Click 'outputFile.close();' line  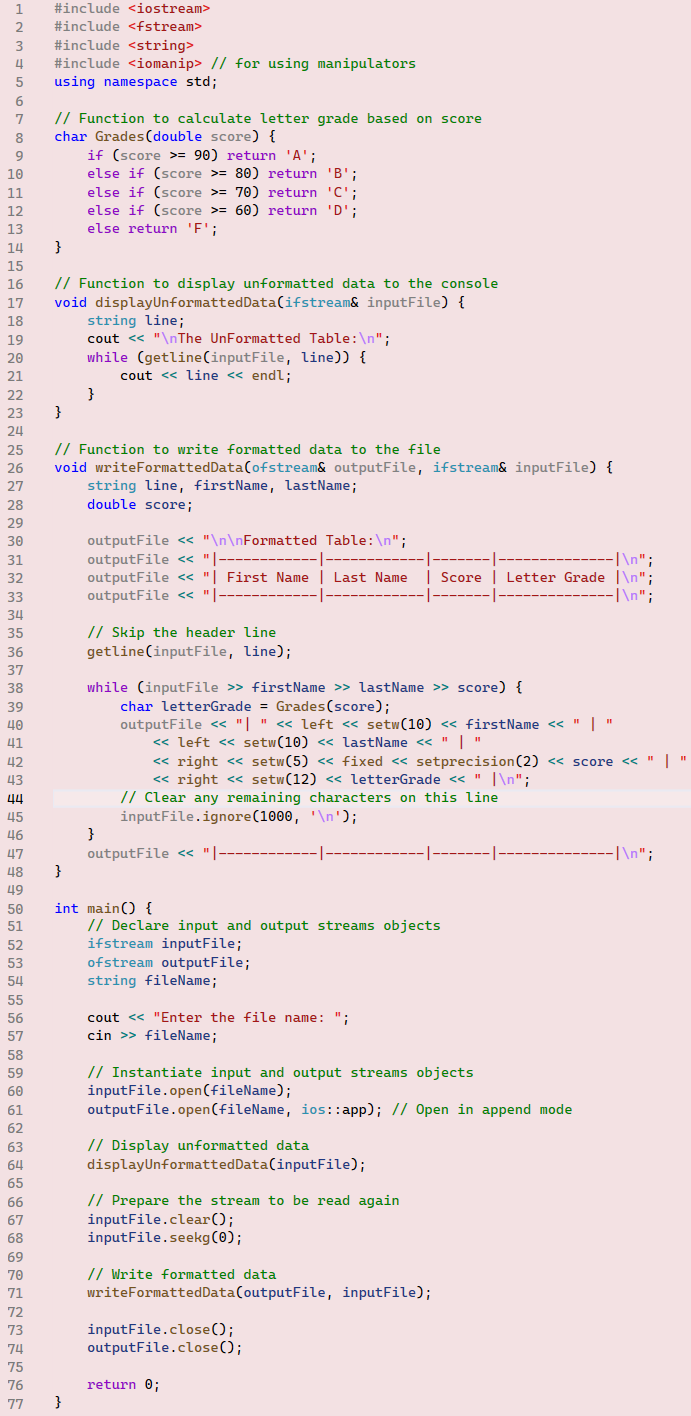[165, 1348]
